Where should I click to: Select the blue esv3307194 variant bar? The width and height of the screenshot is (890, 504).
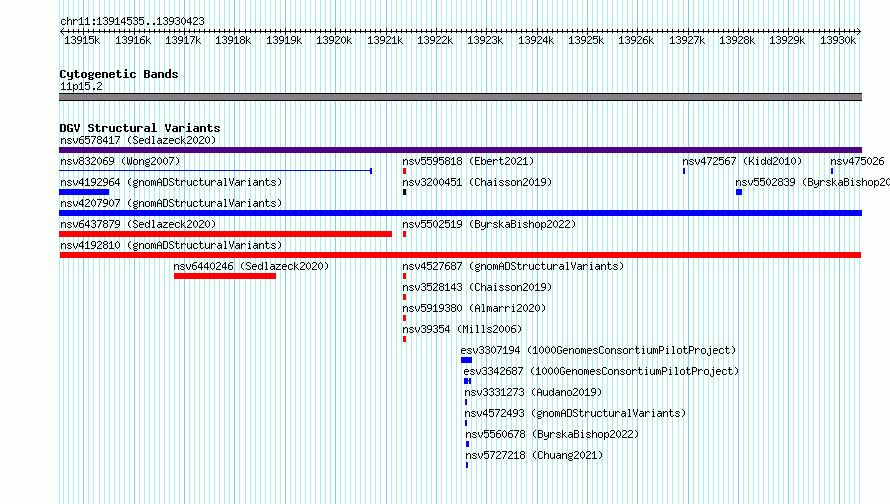[467, 360]
